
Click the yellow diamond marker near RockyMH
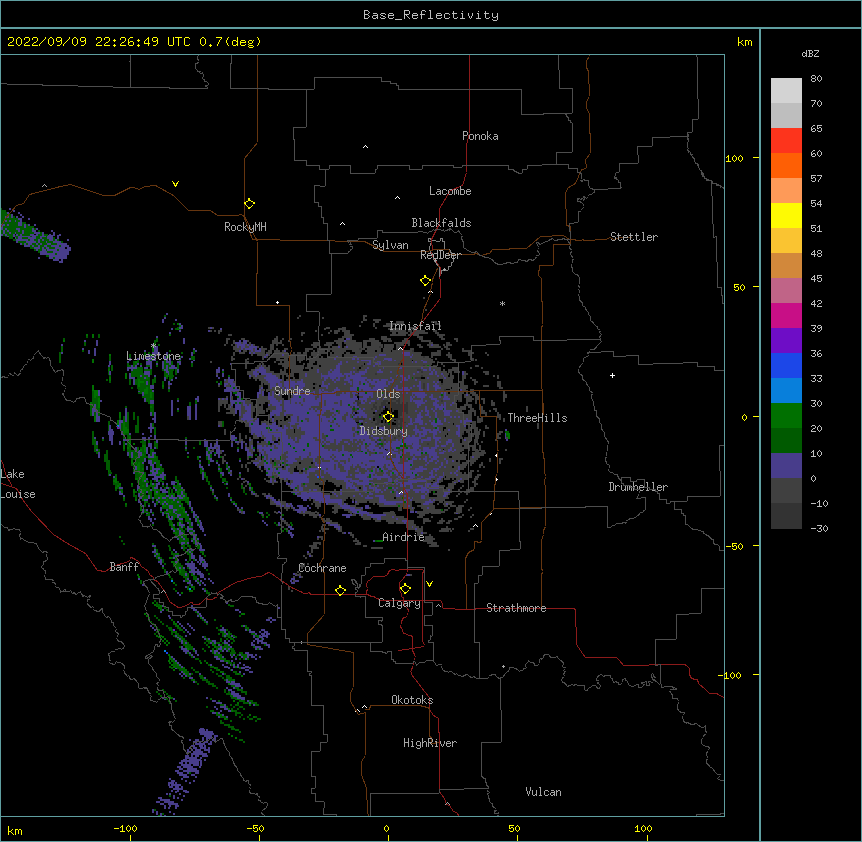tap(249, 204)
